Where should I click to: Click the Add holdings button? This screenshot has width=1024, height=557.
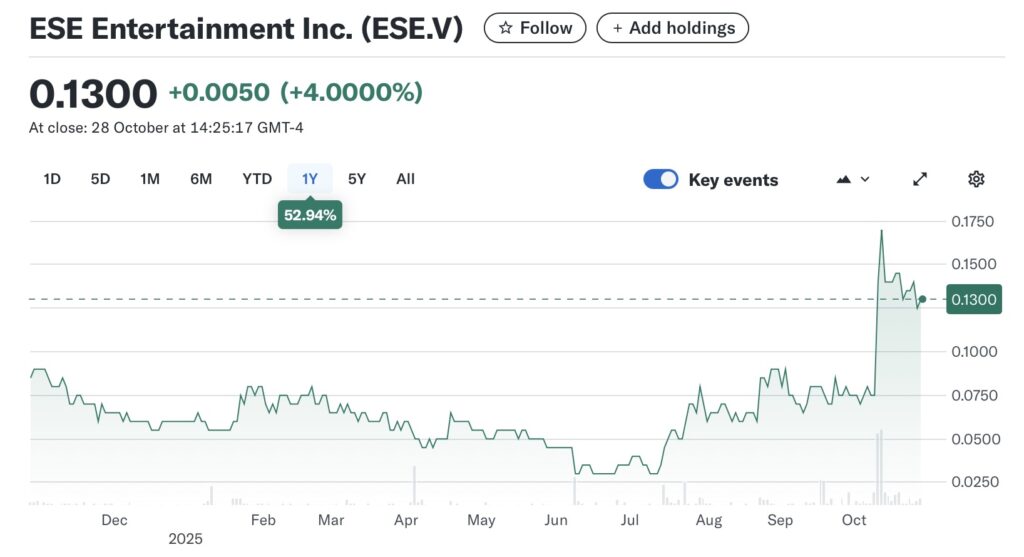[673, 28]
